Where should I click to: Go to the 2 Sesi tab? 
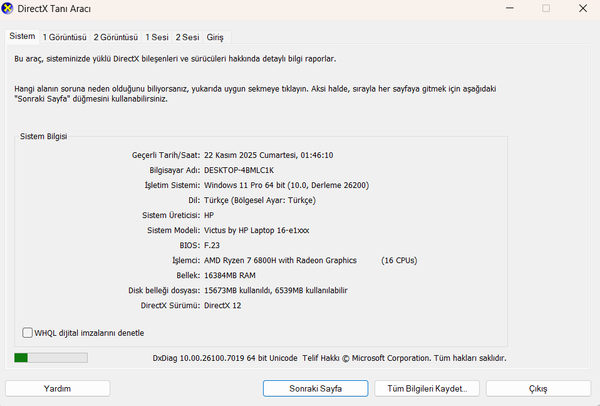[188, 37]
